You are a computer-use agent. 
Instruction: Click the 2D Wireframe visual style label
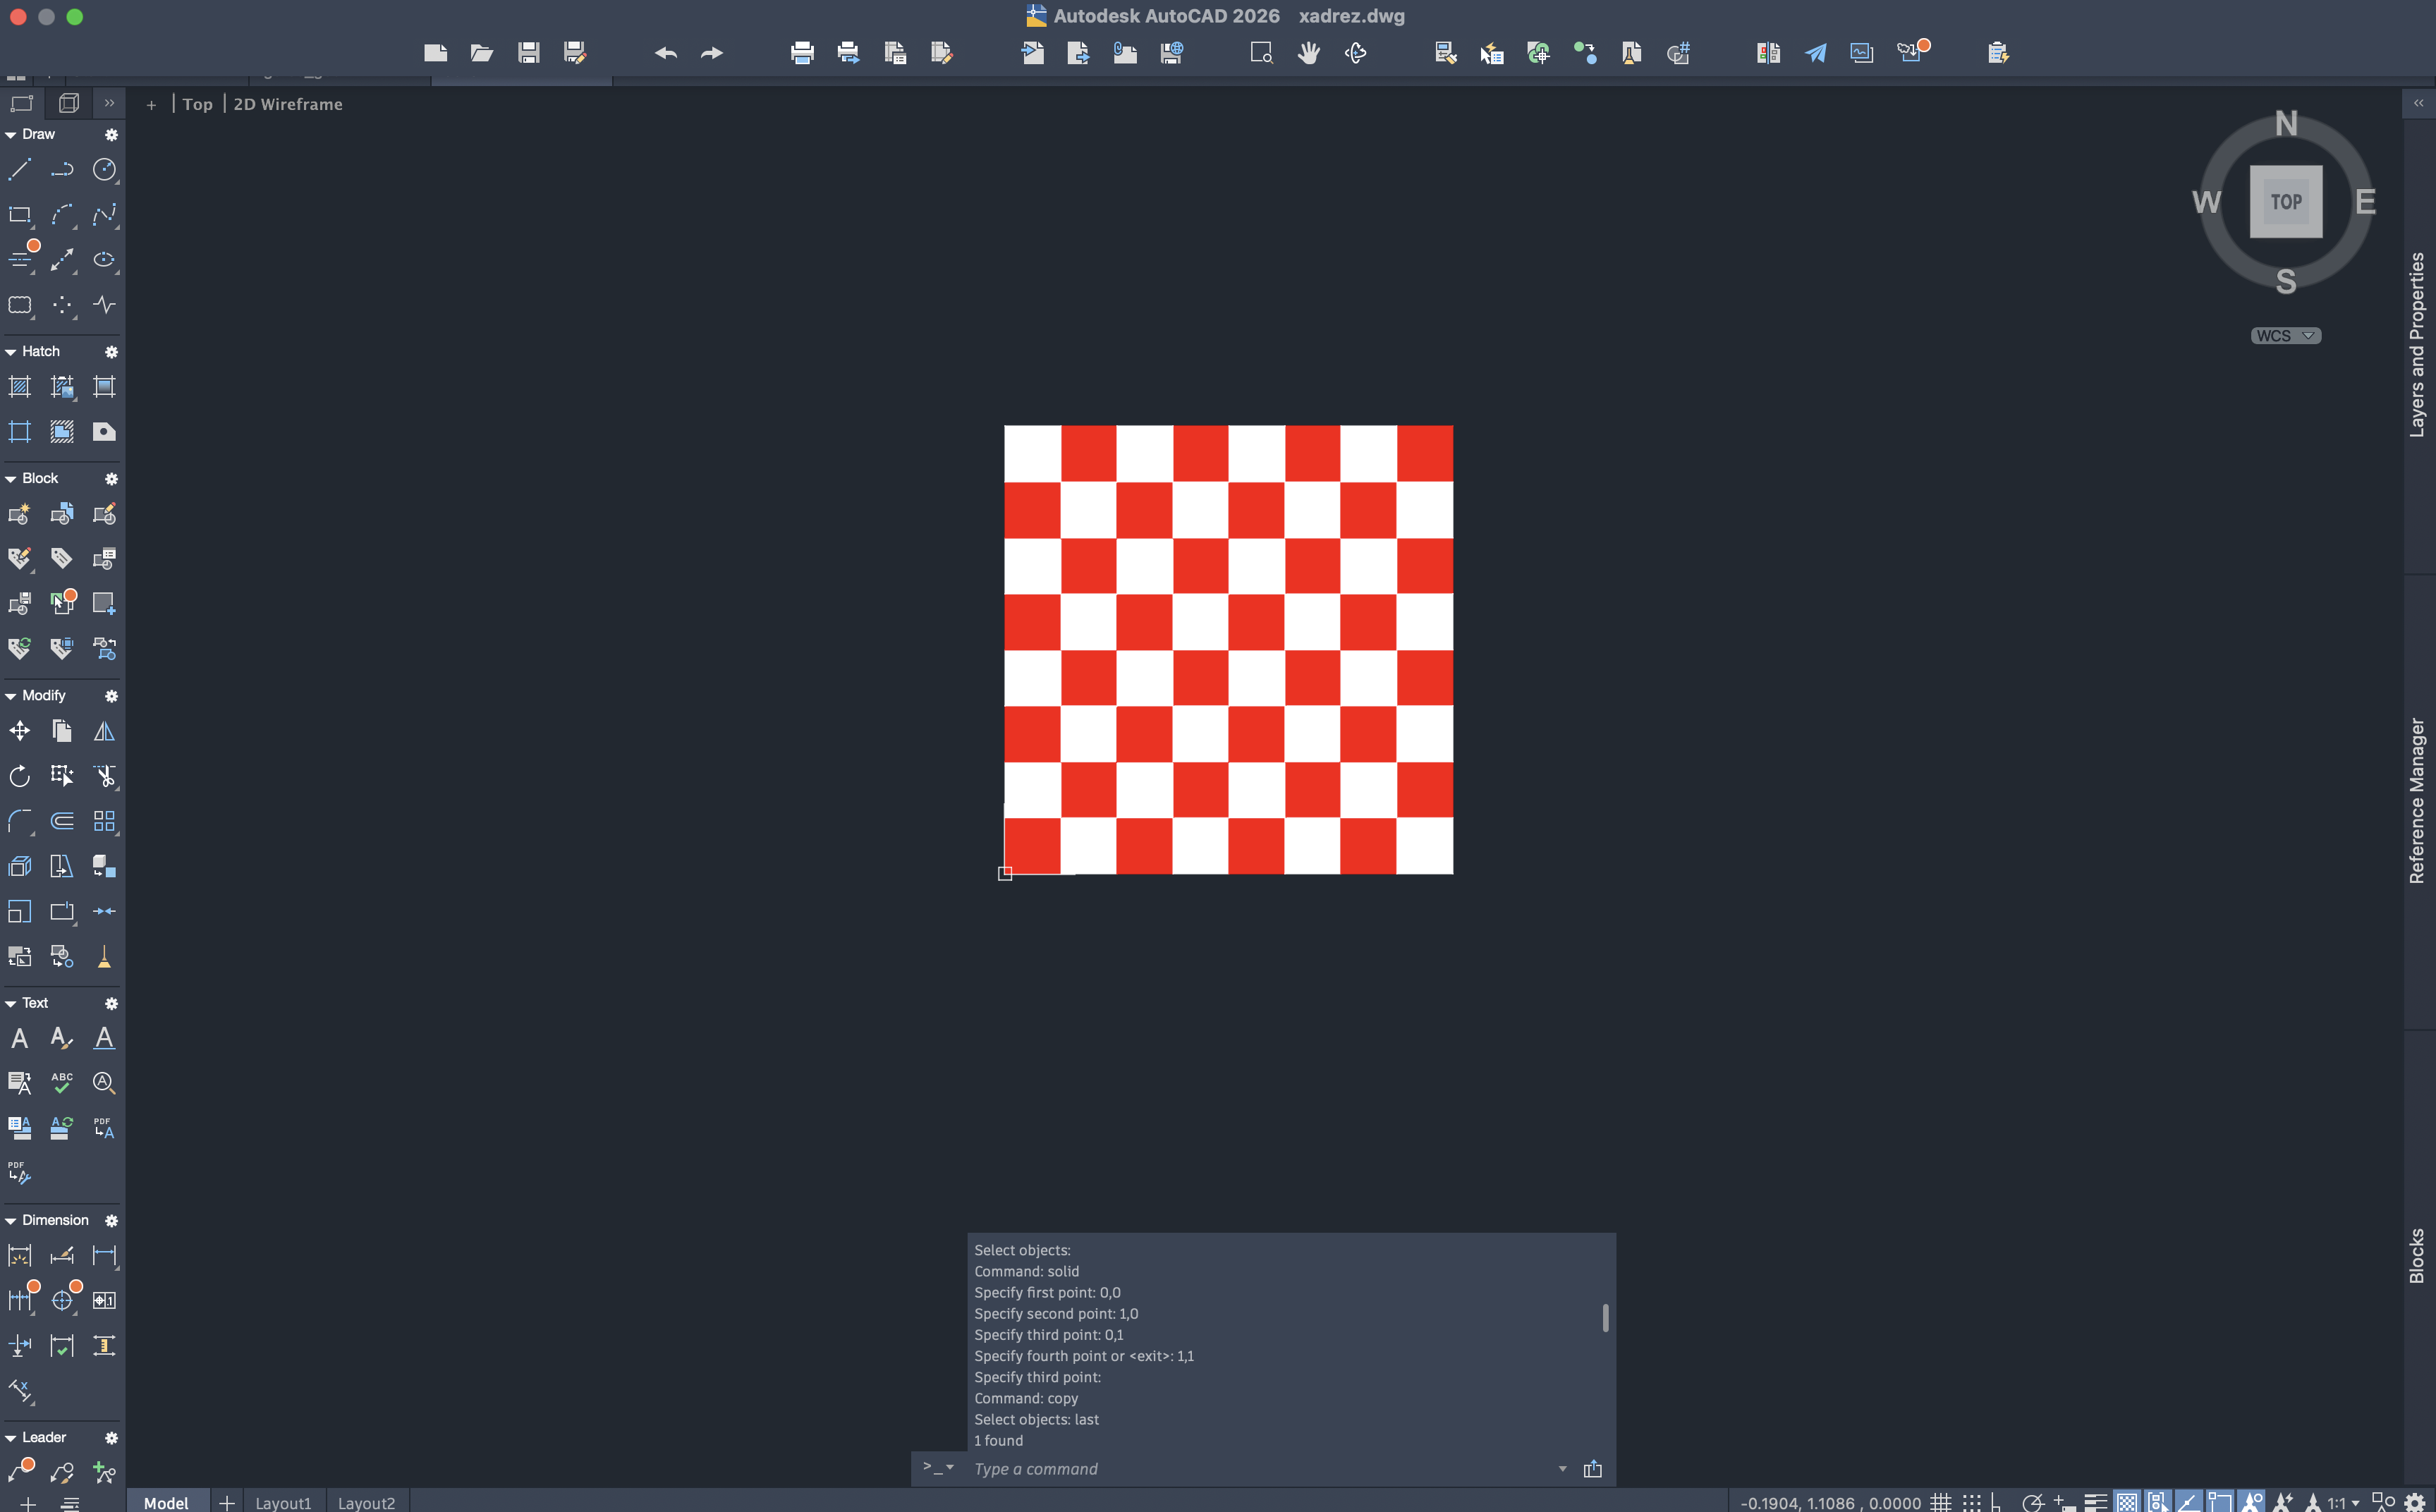[x=288, y=104]
